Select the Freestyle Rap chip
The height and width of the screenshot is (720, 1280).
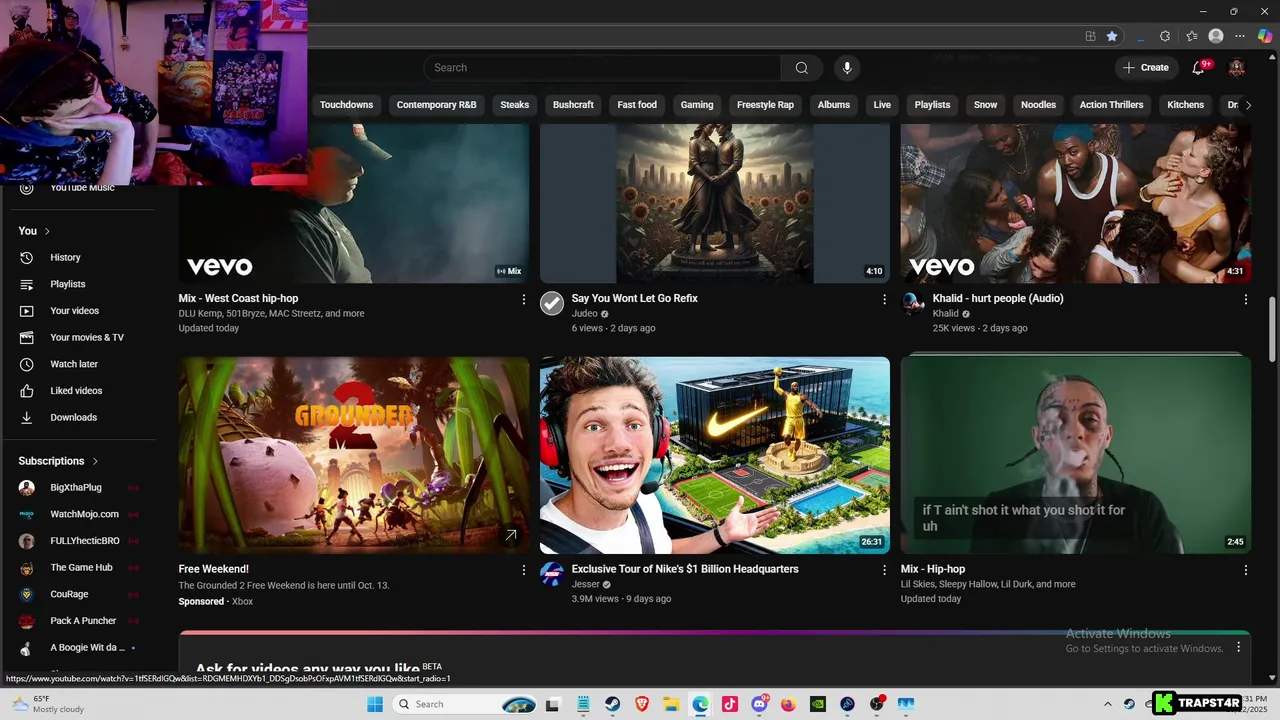[x=765, y=105]
